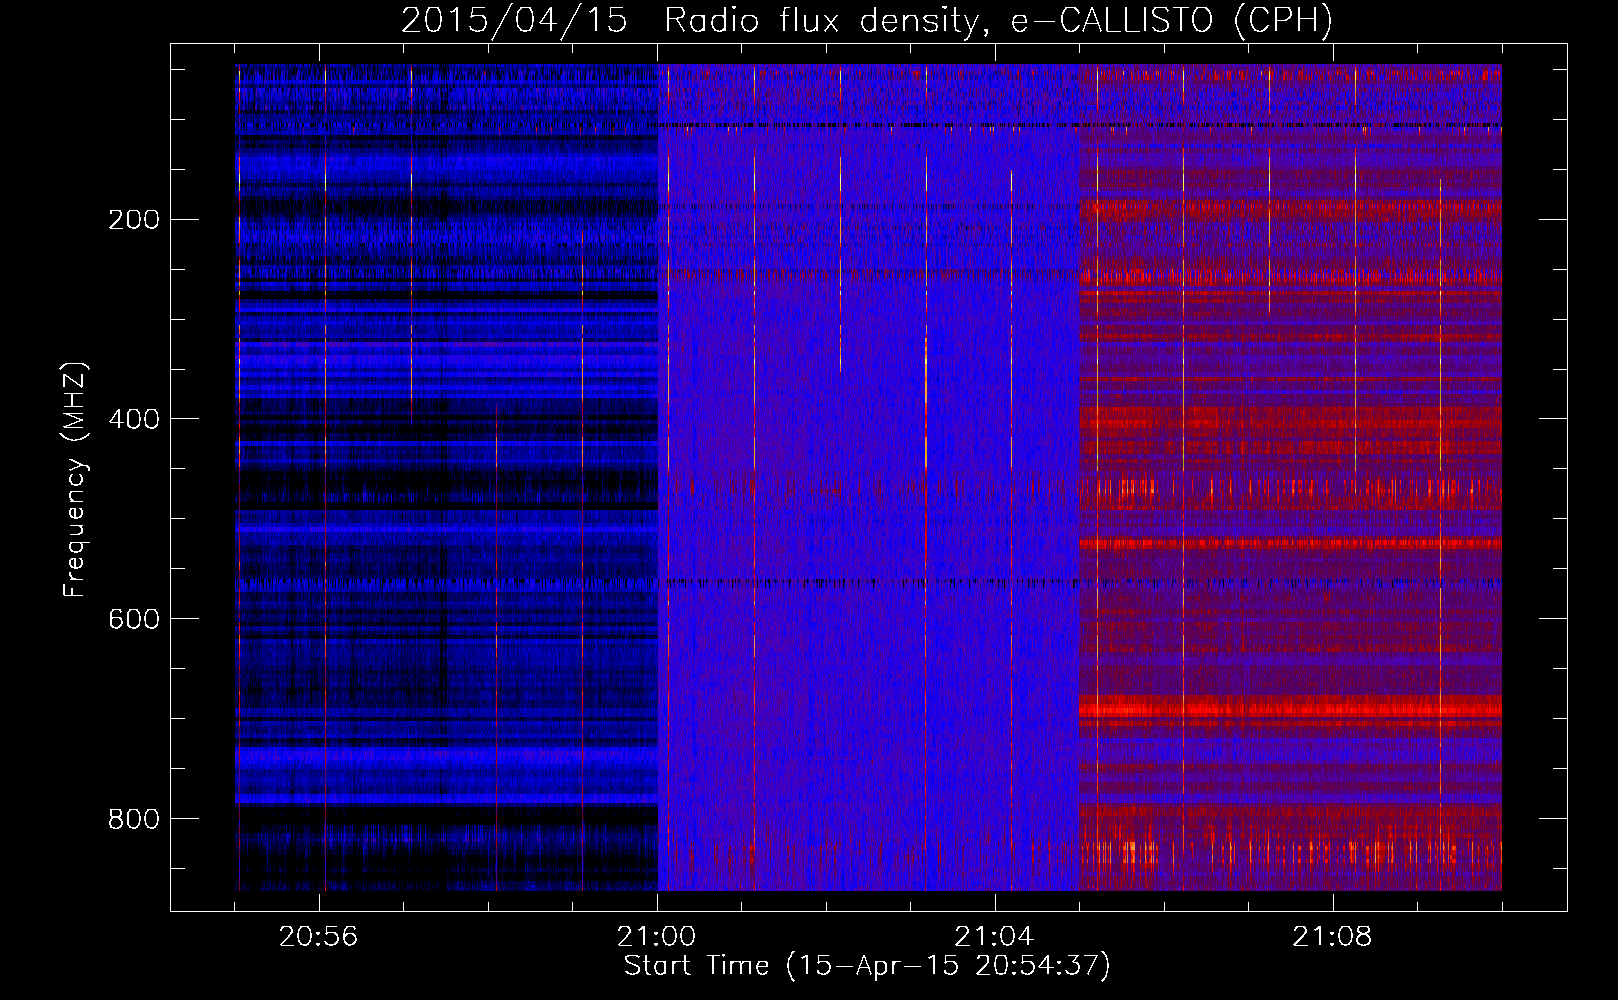Click the '600' frequency tick label
This screenshot has height=1000, width=1618.
pyautogui.click(x=134, y=619)
